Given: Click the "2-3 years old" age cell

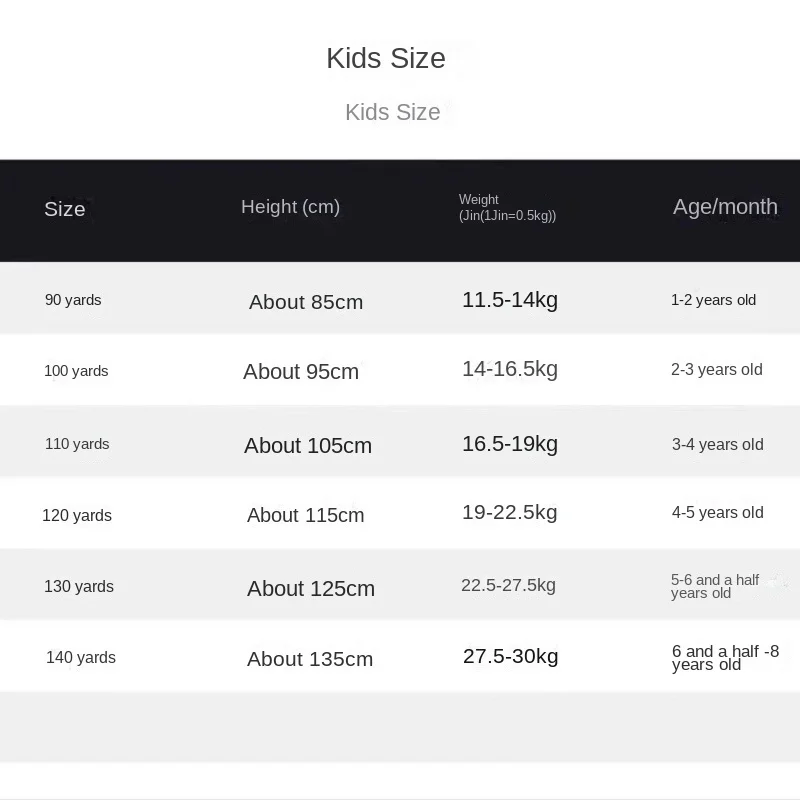Looking at the screenshot, I should (717, 370).
